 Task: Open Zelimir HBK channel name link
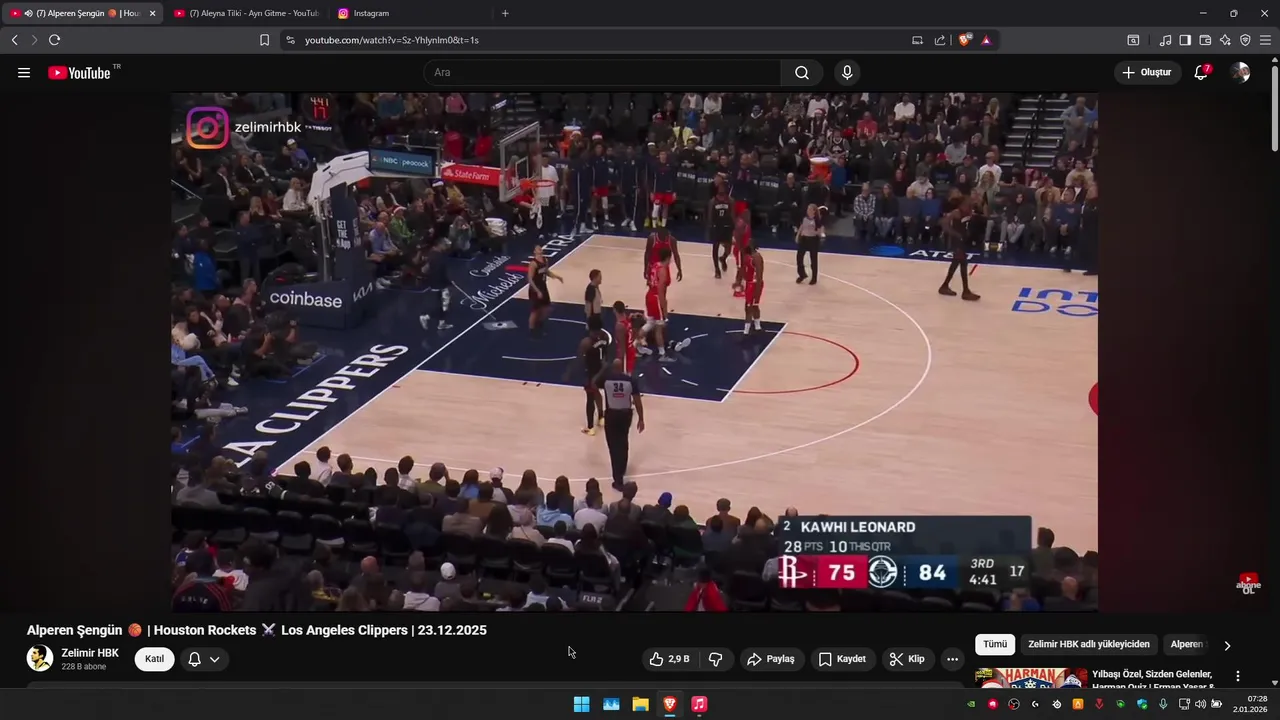pos(90,653)
